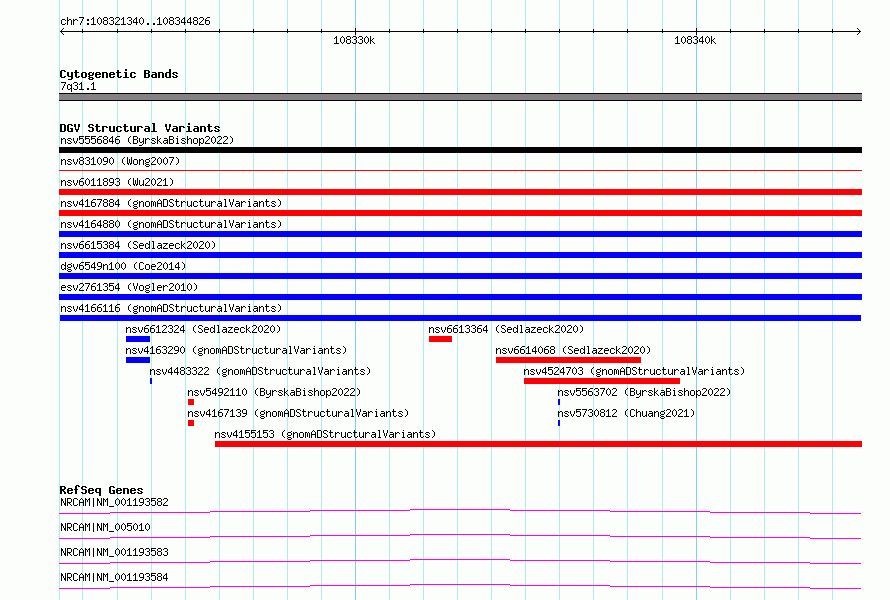Click the black nsv5556846 variant bar

[x=460, y=150]
